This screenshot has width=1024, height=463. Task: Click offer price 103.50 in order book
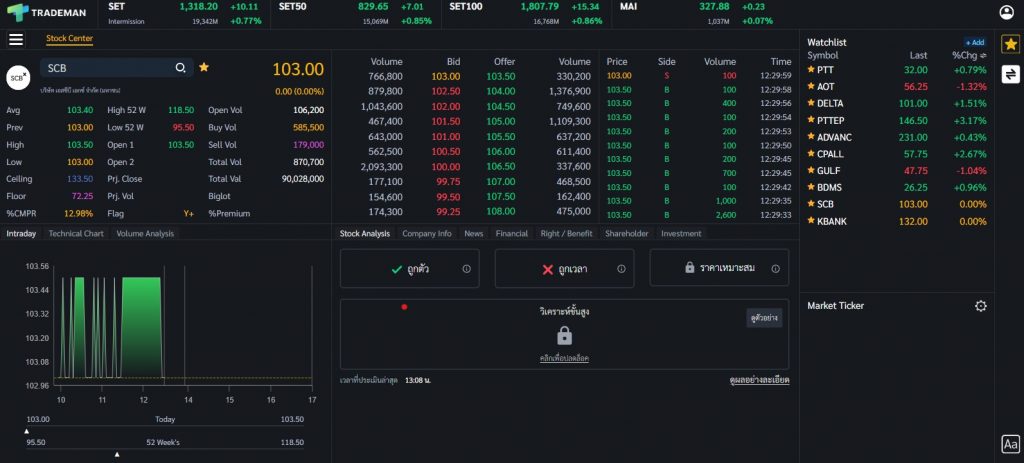click(x=501, y=76)
